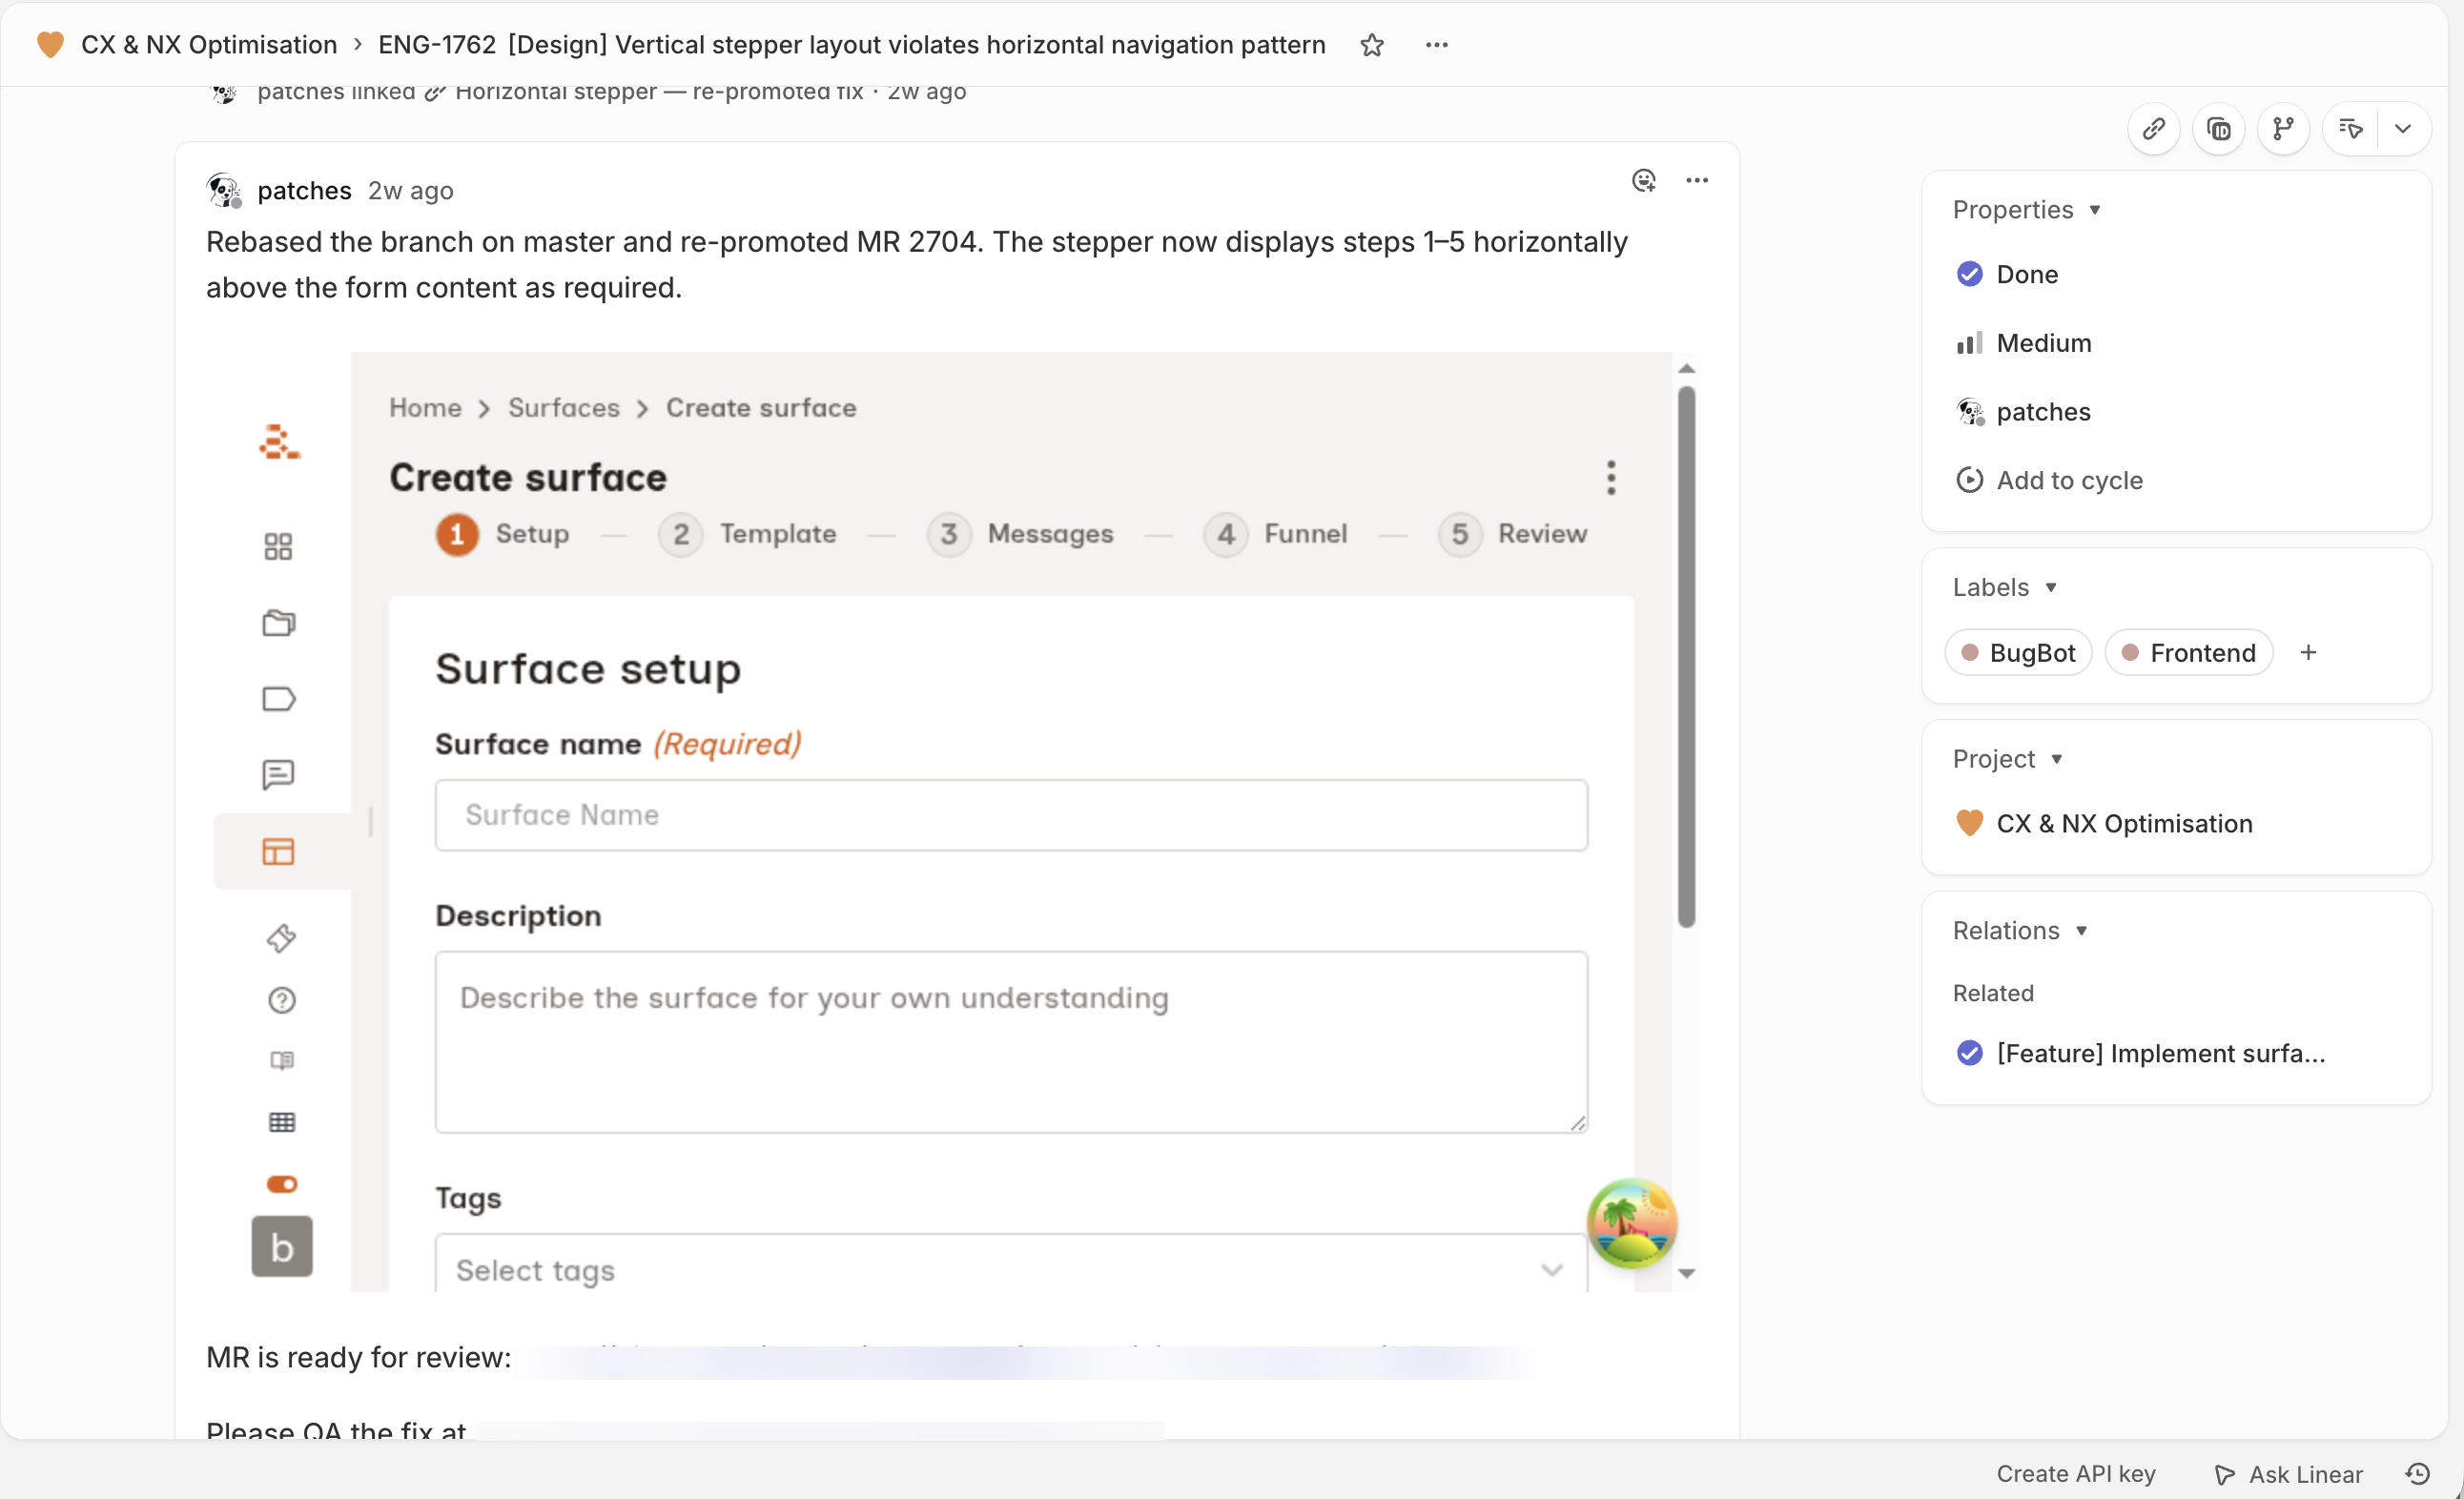The height and width of the screenshot is (1499, 2464).
Task: Add emoji reaction to patches comment
Action: pos(1644,180)
